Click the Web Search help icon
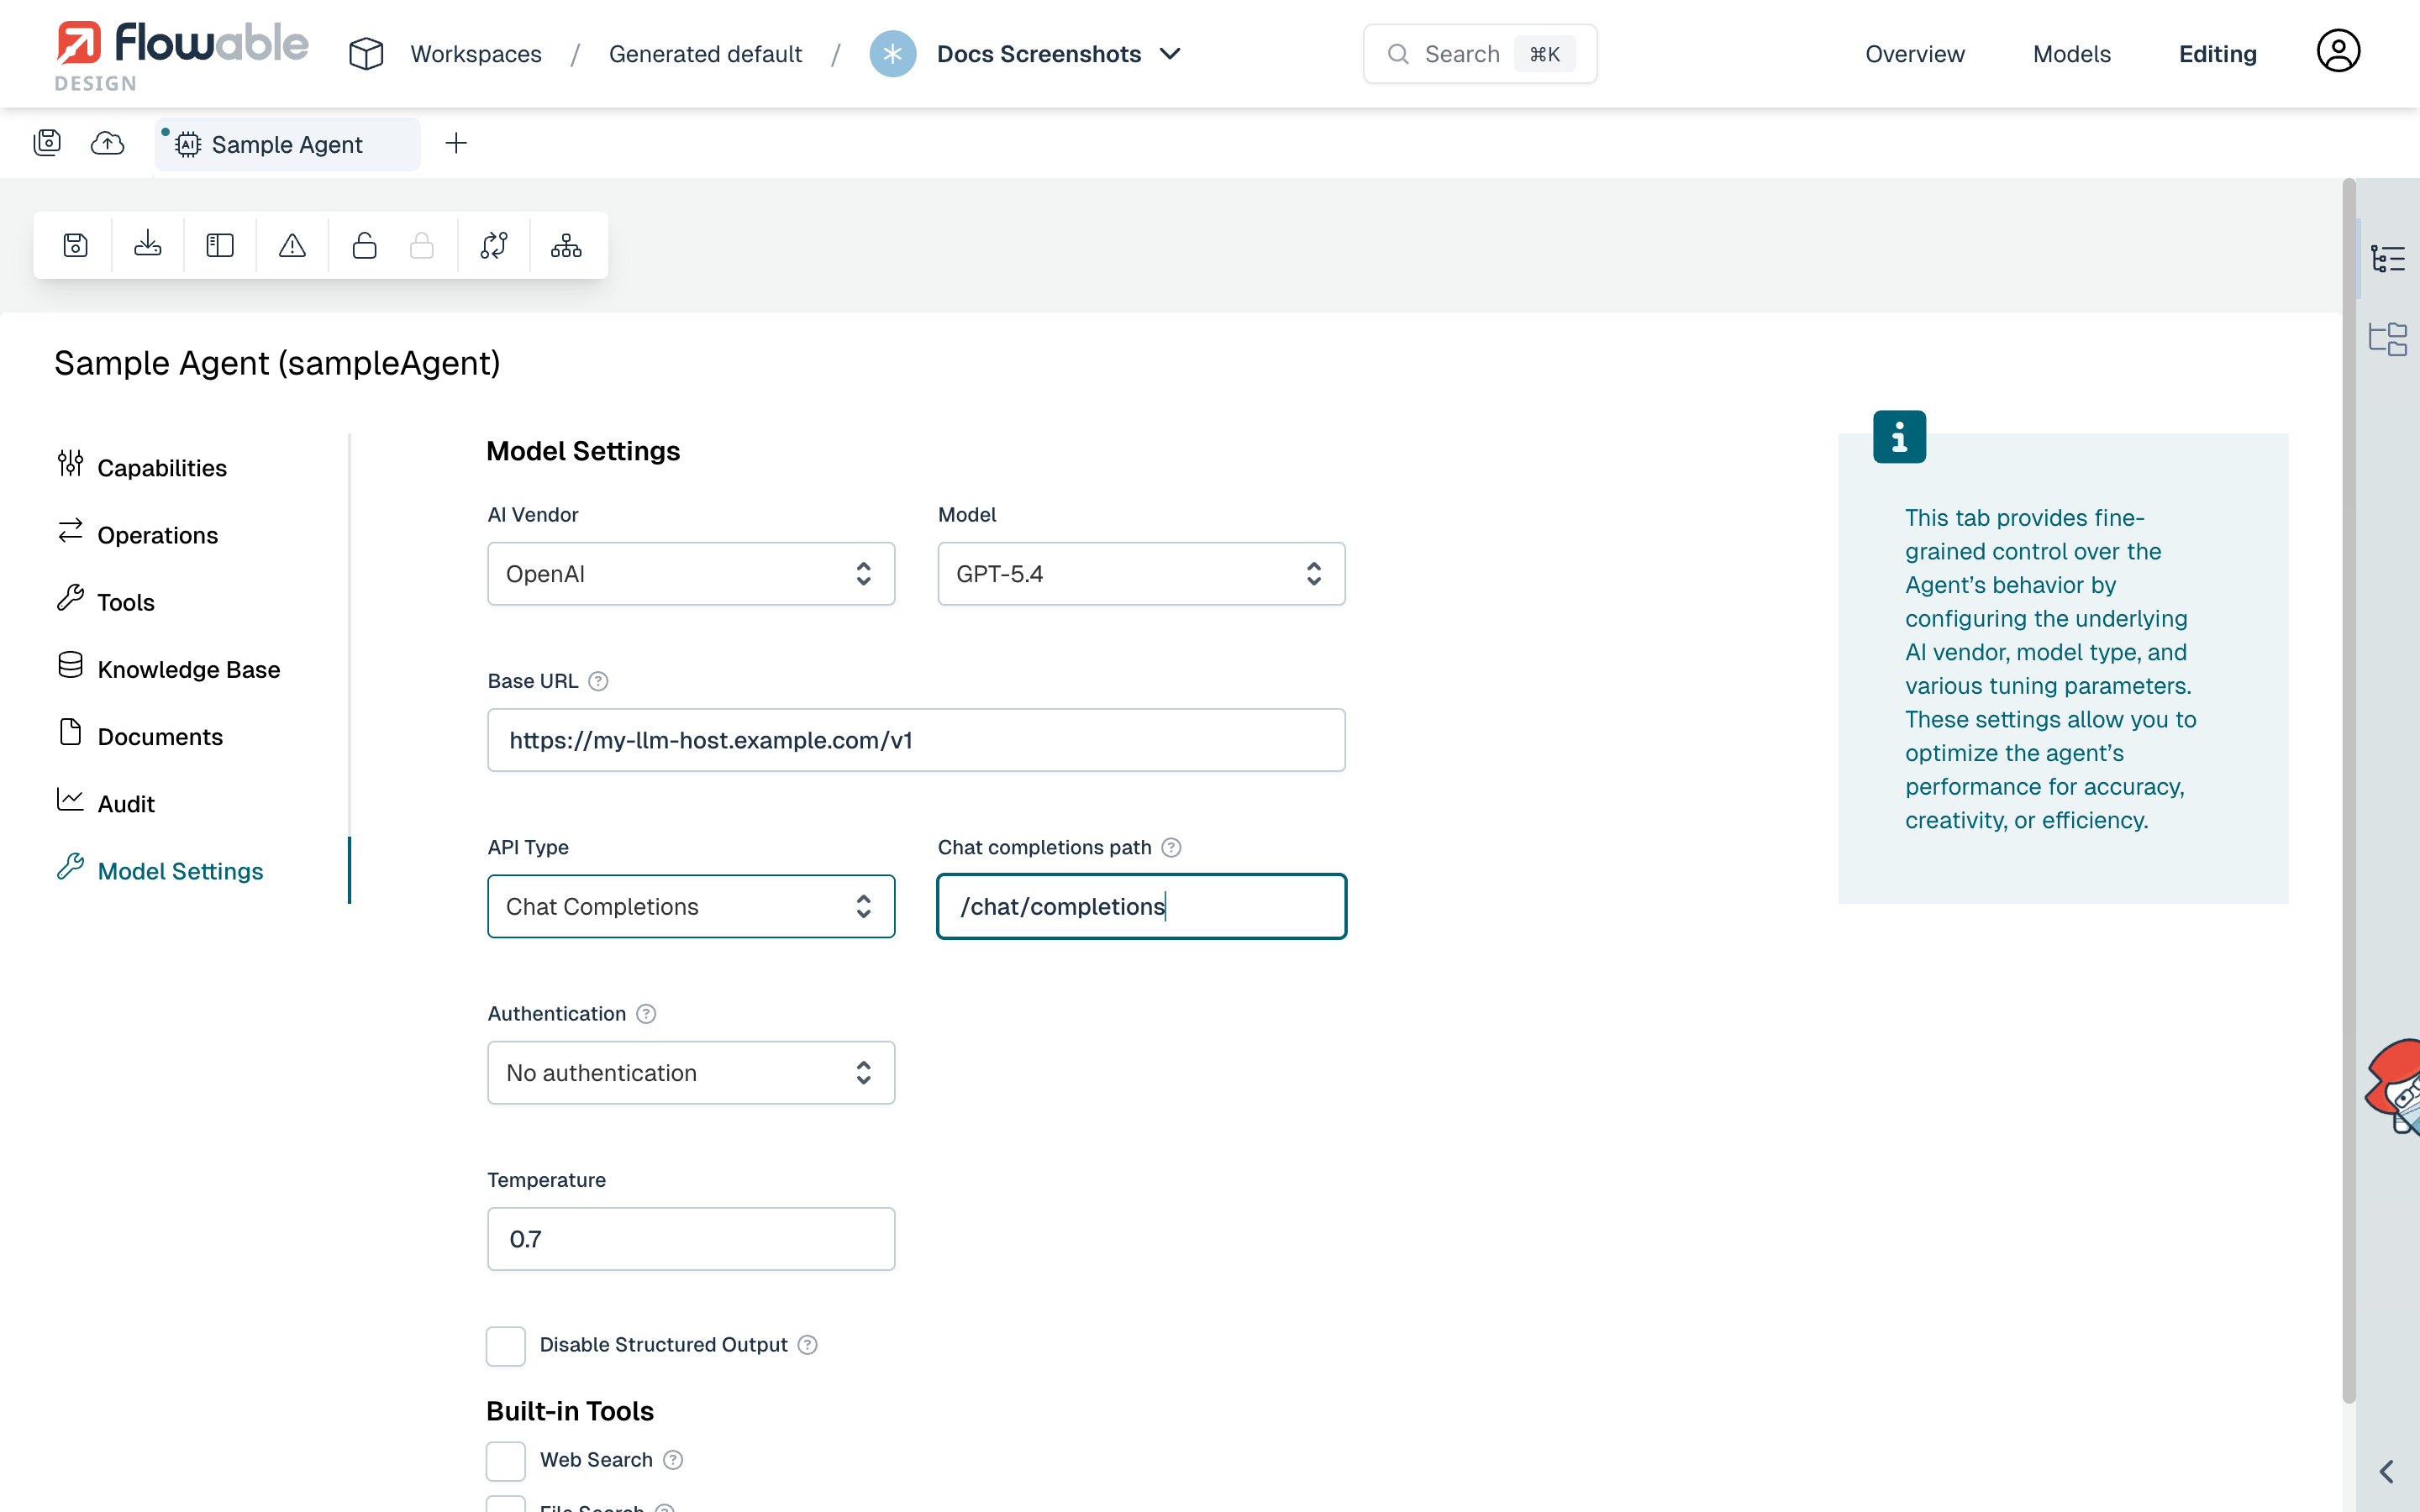The image size is (2420, 1512). tap(673, 1460)
